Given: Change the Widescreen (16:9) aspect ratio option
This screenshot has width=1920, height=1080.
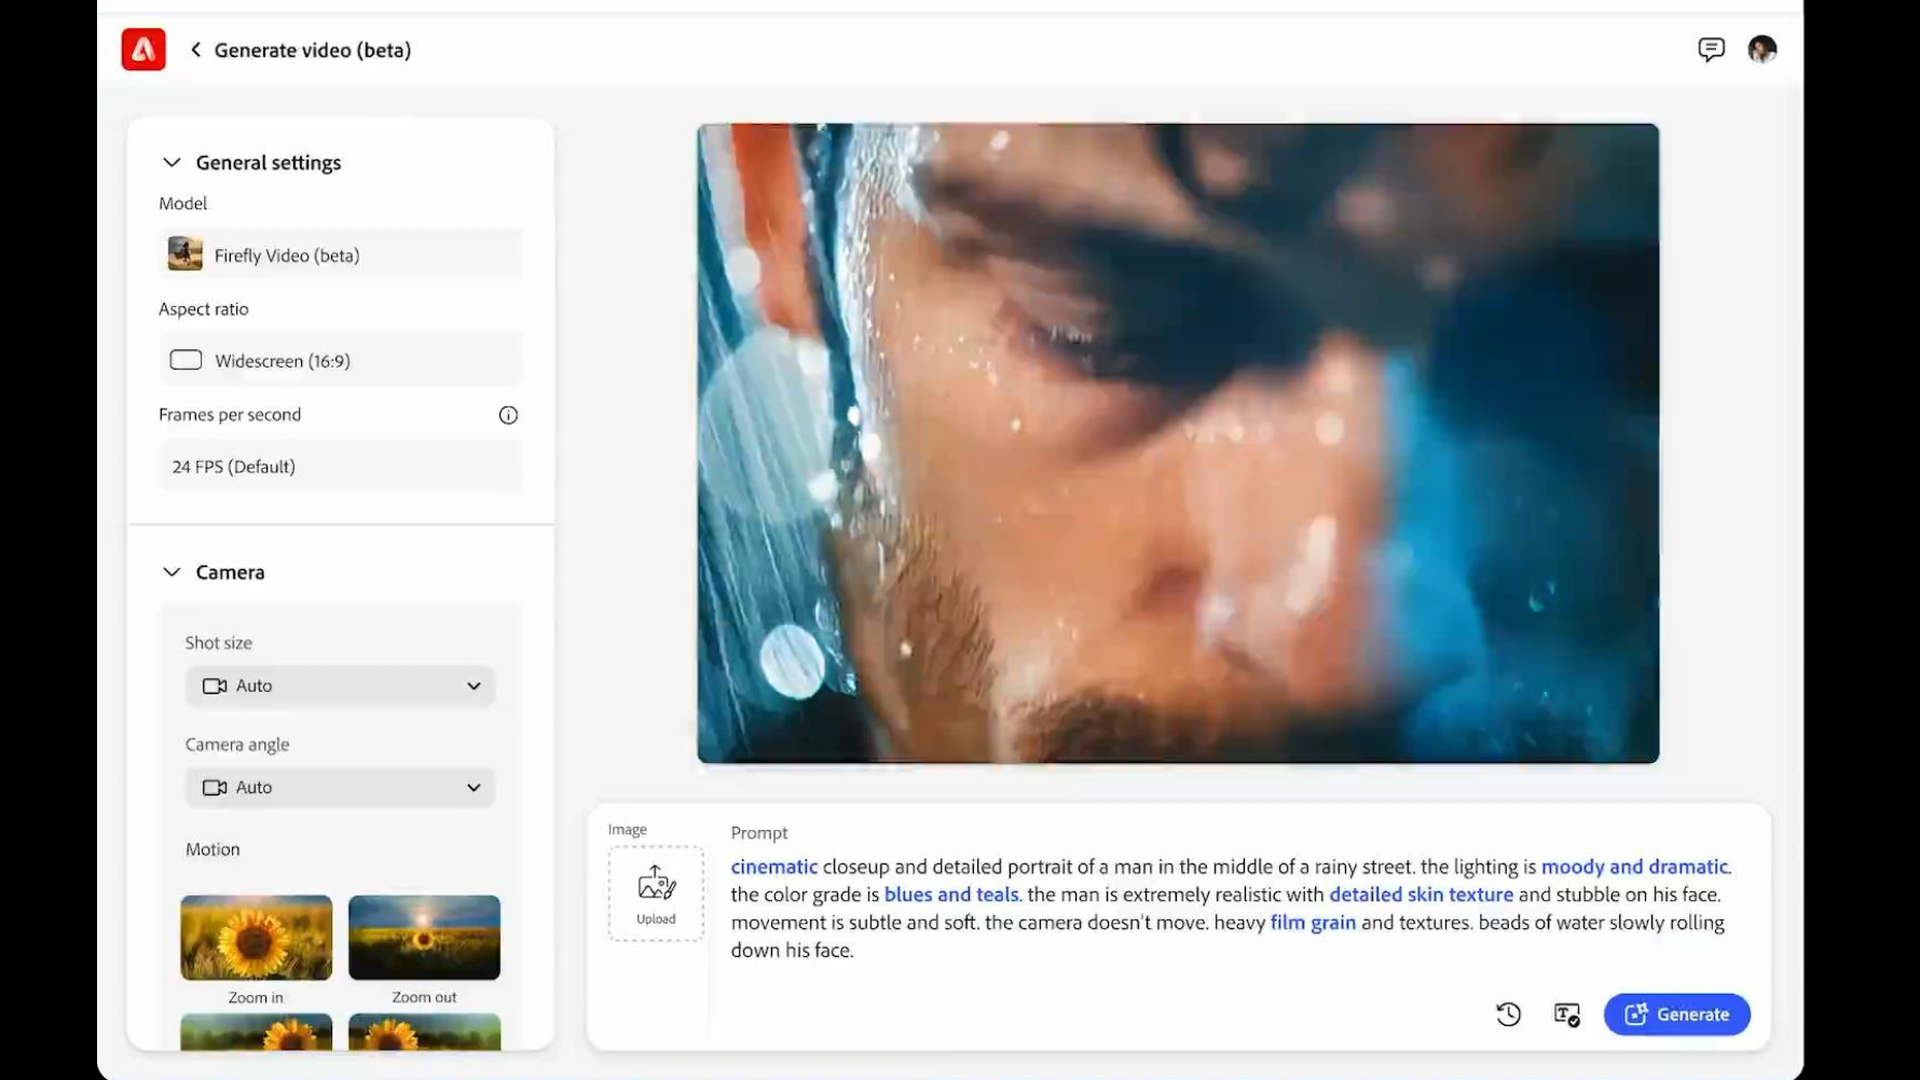Looking at the screenshot, I should 340,360.
